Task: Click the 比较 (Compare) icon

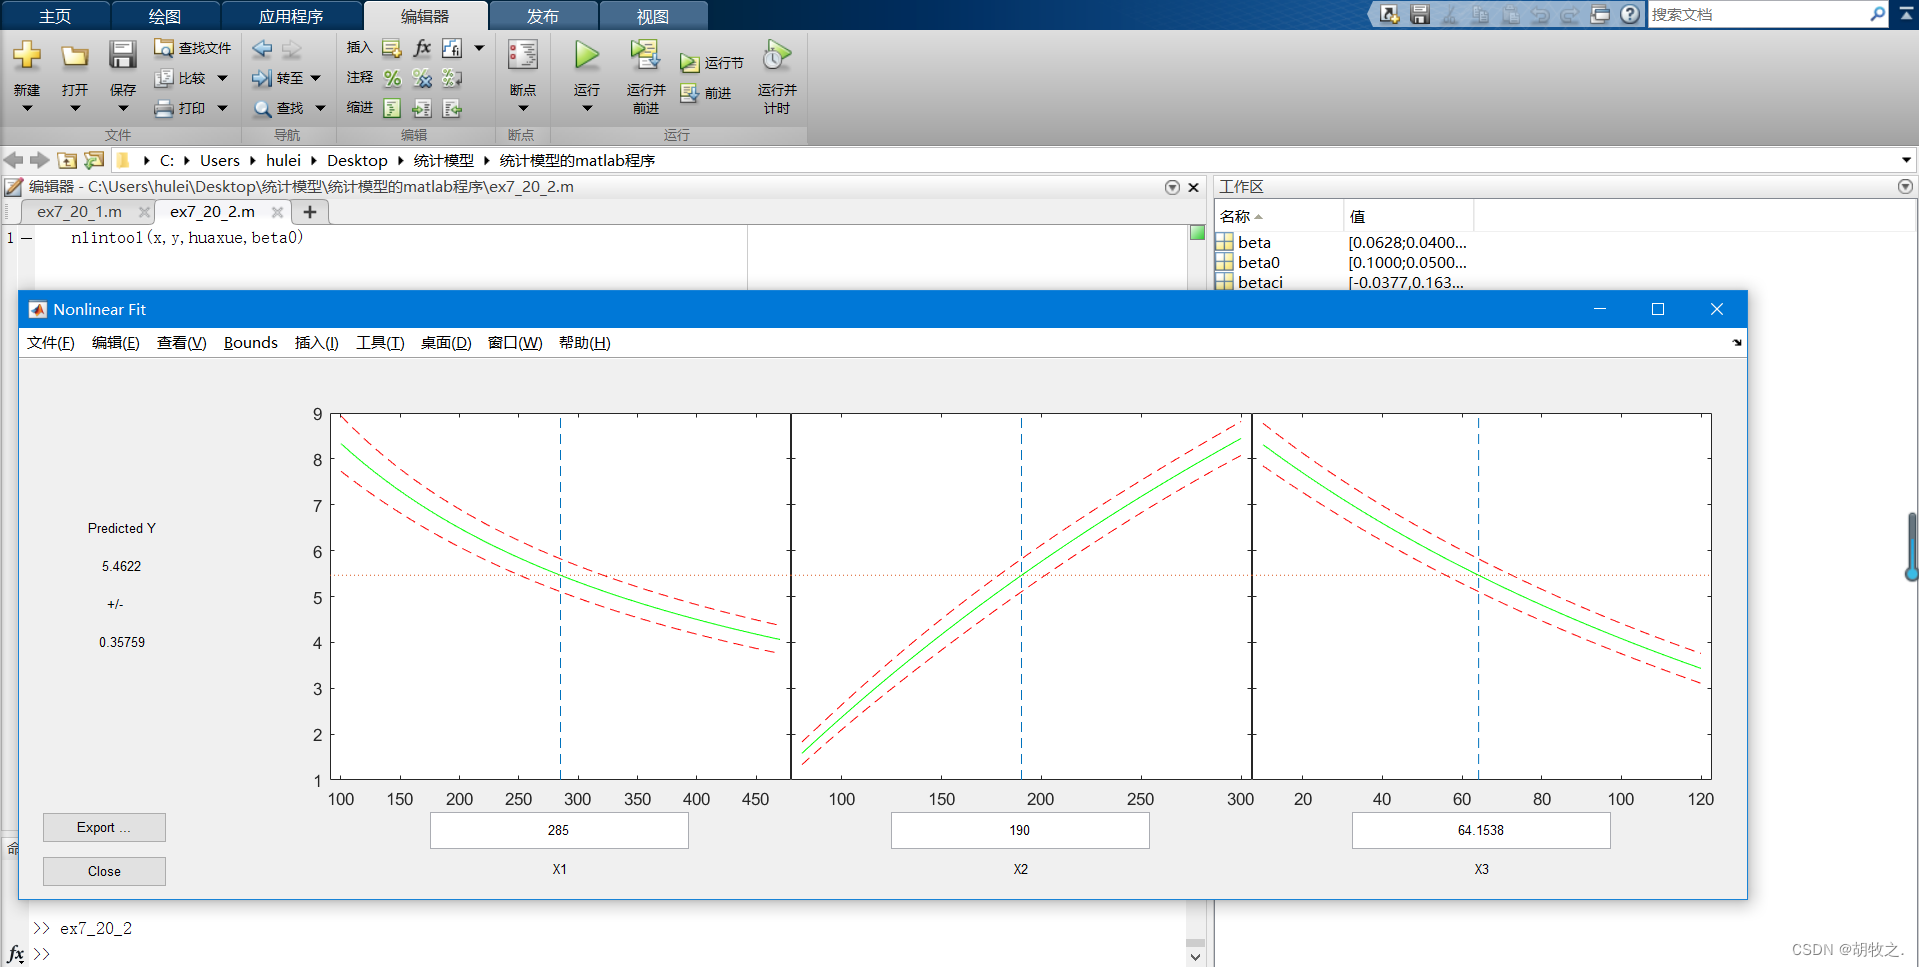Action: pyautogui.click(x=164, y=77)
